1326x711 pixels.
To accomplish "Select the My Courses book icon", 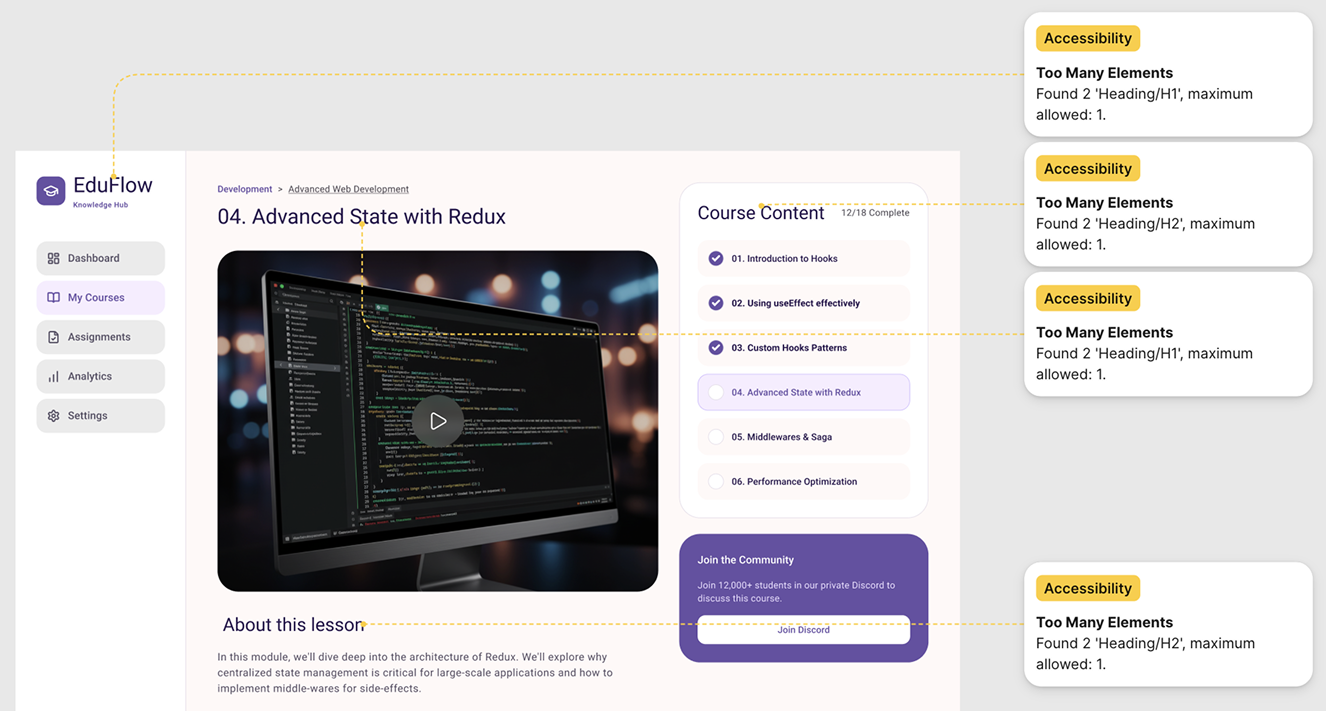I will pos(54,298).
